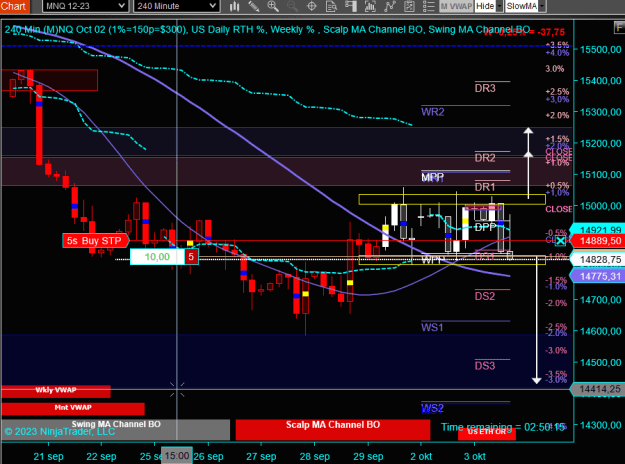Image resolution: width=625 pixels, height=464 pixels.
Task: Click the 15200,00 price axis label
Action: pyautogui.click(x=601, y=143)
